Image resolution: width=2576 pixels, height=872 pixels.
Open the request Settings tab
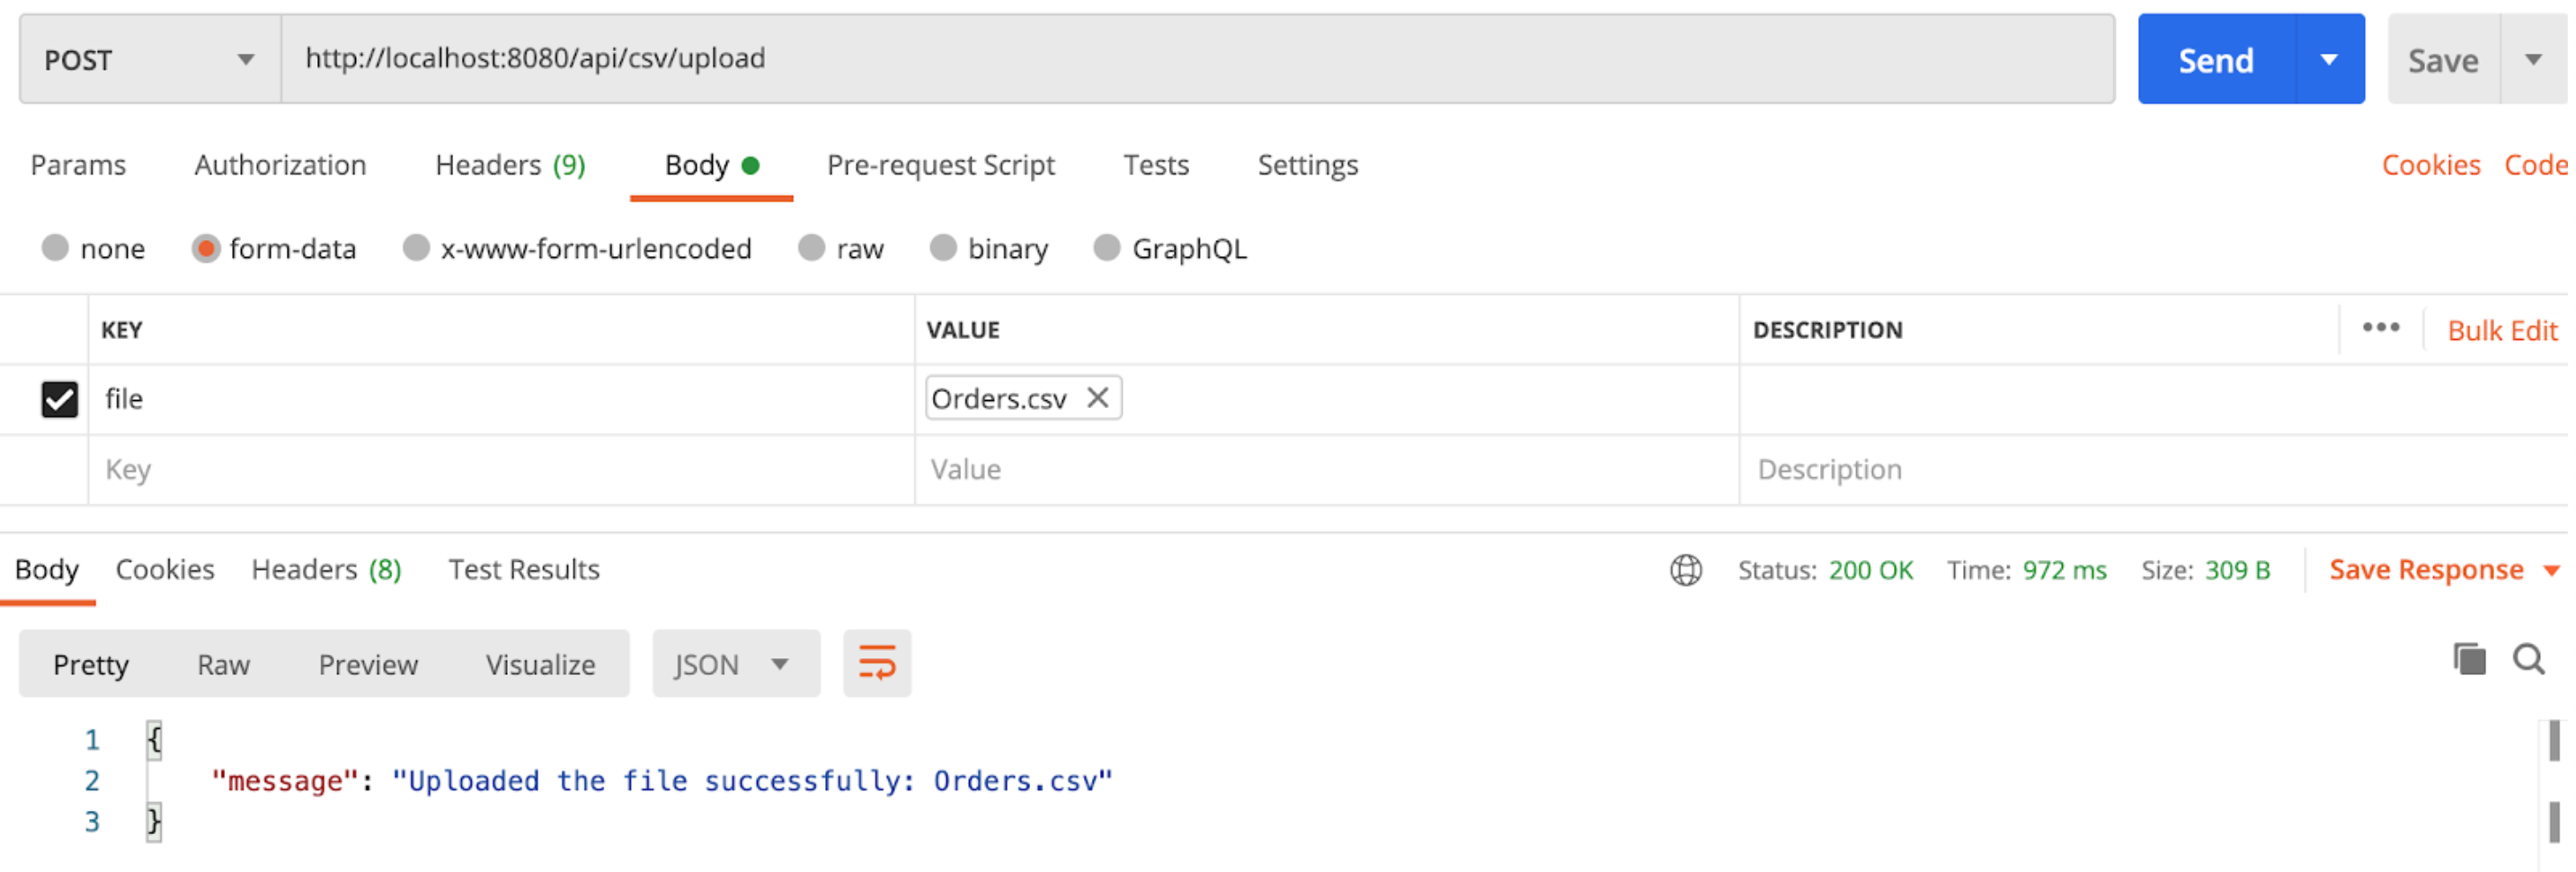[1308, 165]
